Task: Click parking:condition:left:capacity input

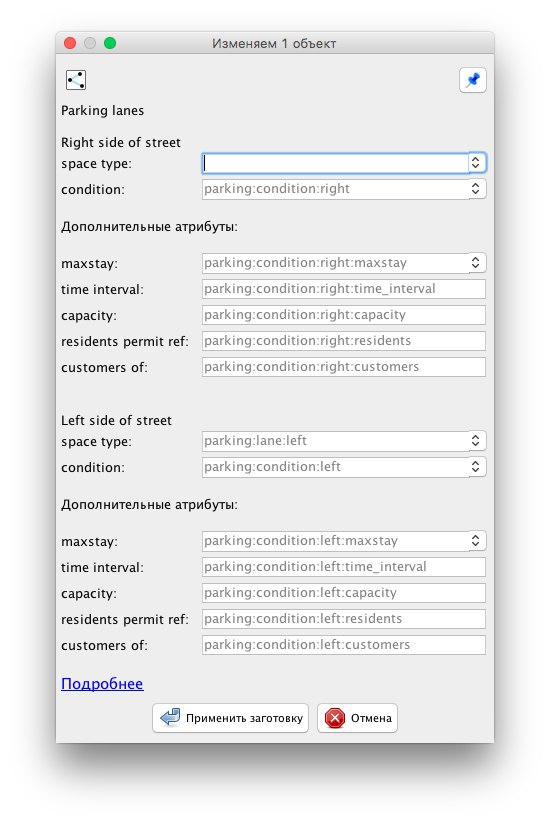Action: pyautogui.click(x=344, y=593)
